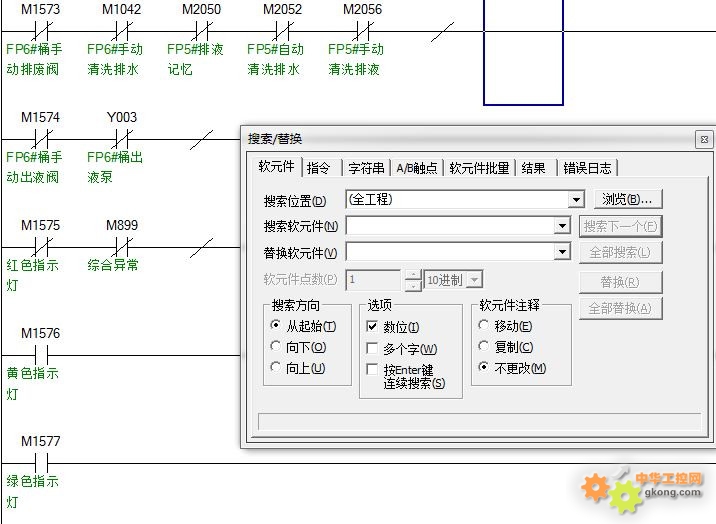This screenshot has width=716, height=524.
Task: Select the M1573 contact
Action: point(41,31)
